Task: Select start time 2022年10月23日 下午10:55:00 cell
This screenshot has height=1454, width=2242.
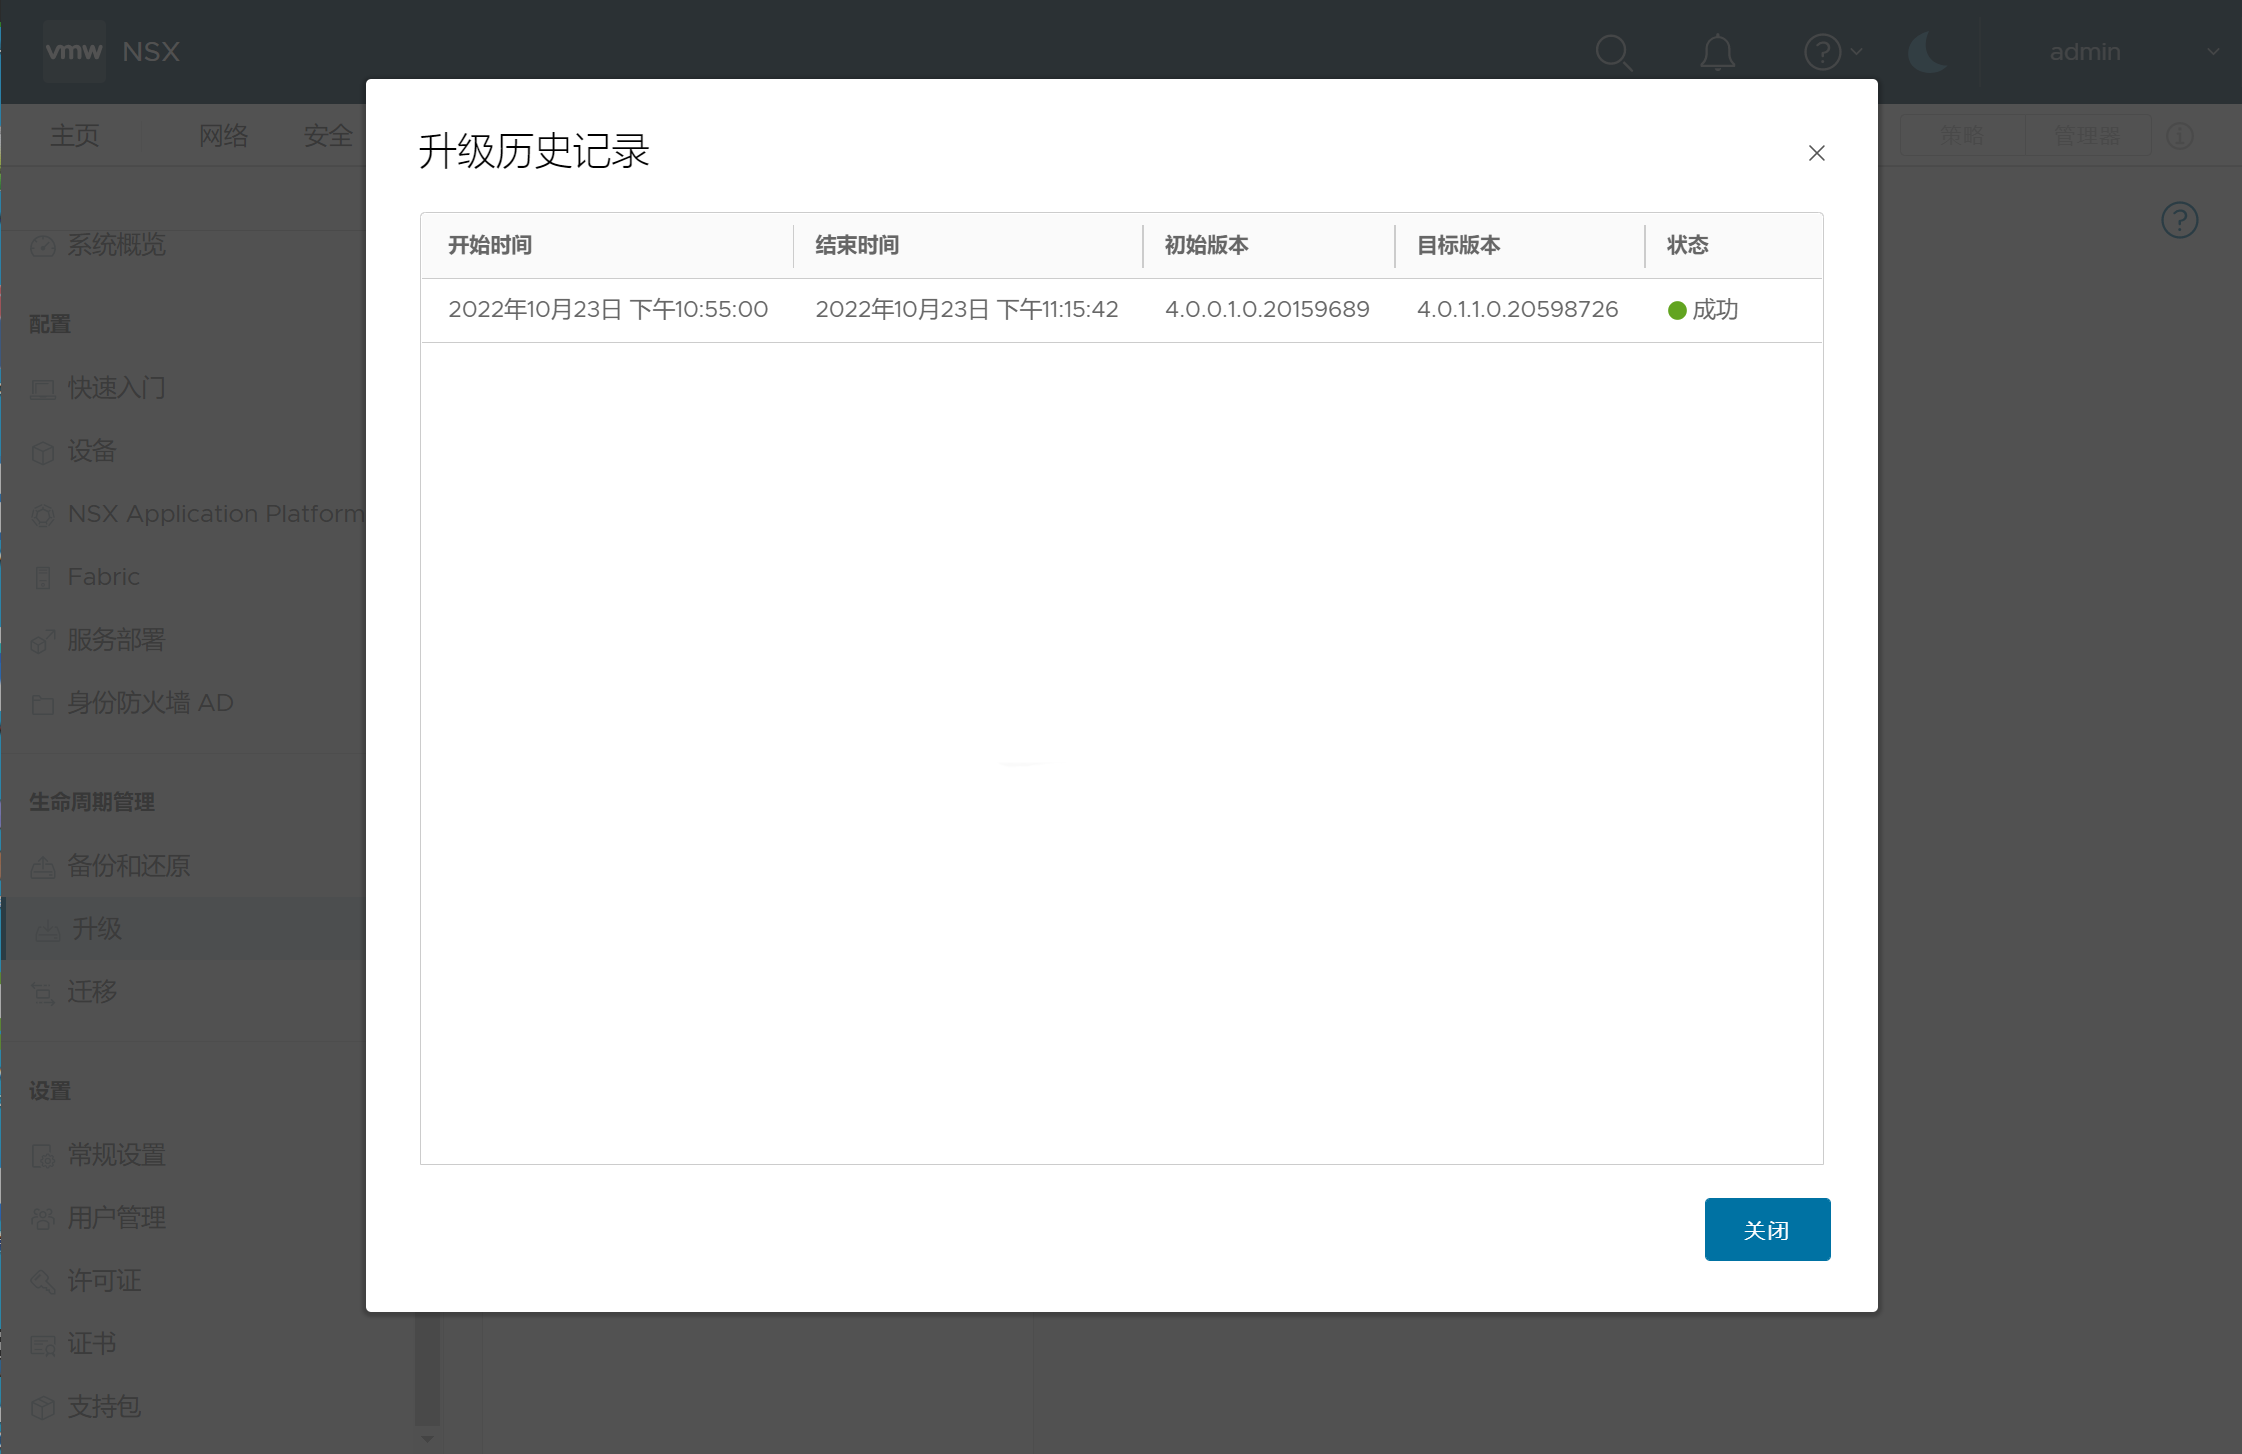Action: coord(608,310)
